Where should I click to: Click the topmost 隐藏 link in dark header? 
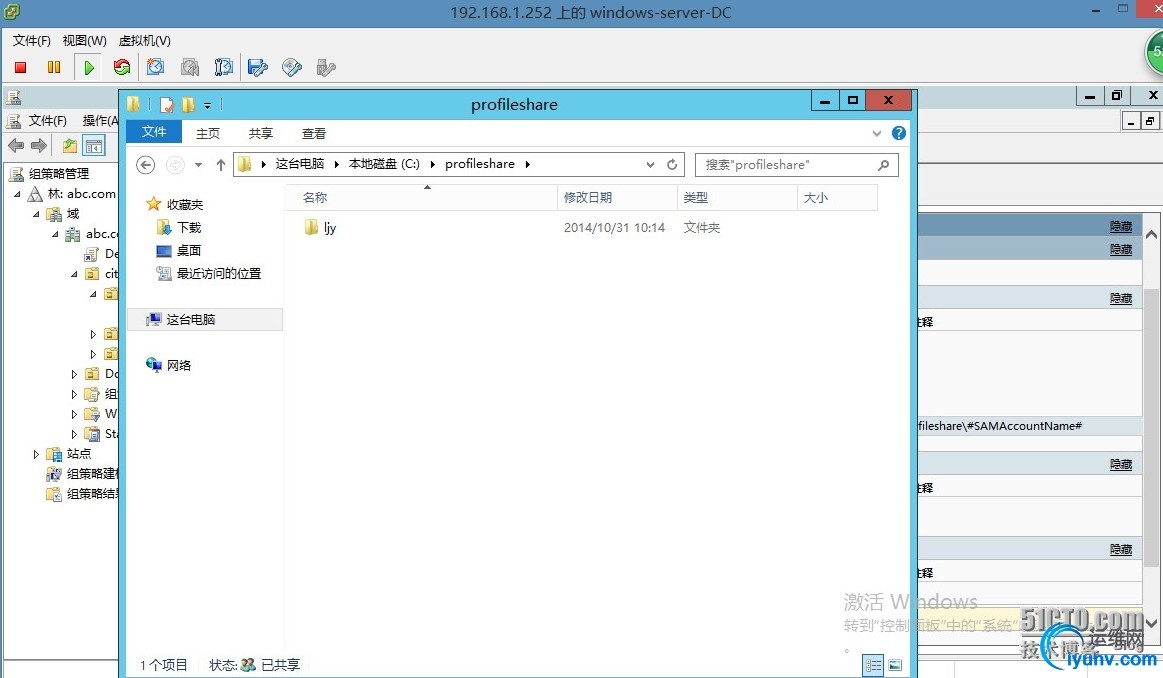pos(1121,226)
